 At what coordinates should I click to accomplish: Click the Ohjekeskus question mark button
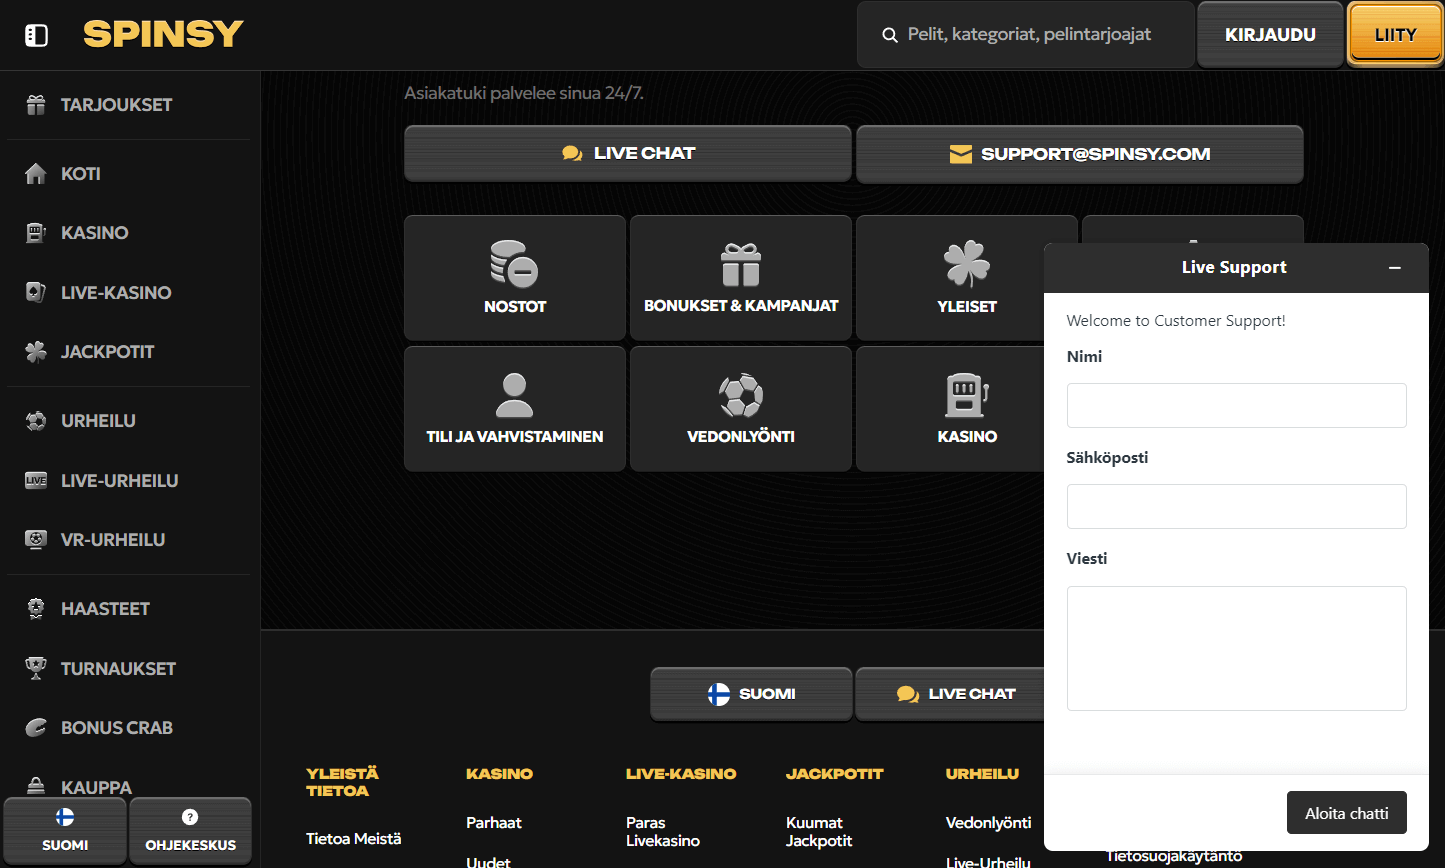tap(190, 831)
